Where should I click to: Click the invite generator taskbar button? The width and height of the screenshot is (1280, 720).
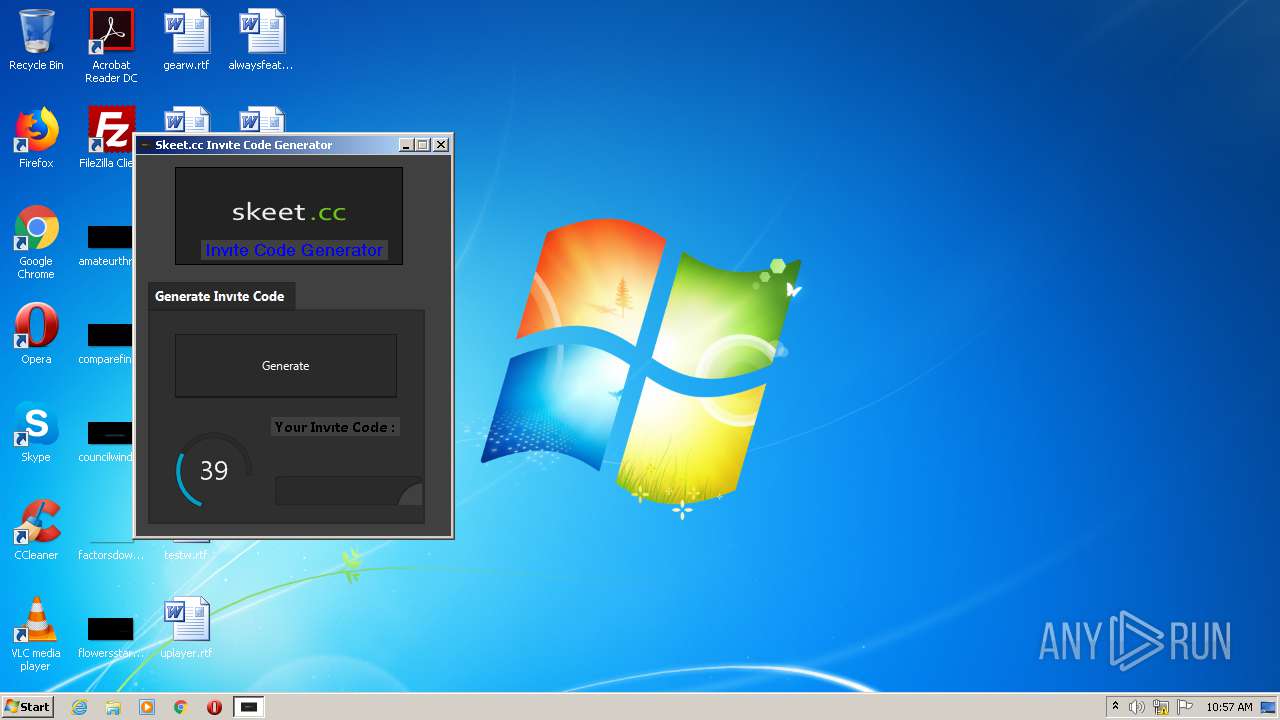point(249,707)
